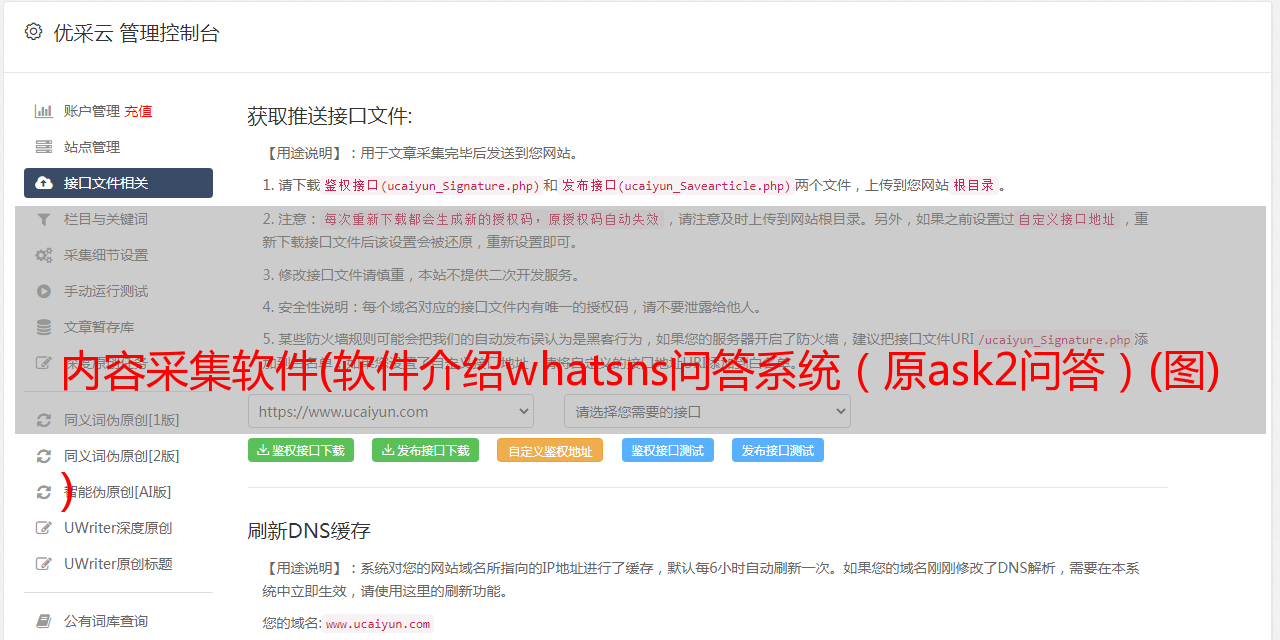
Task: Click the server icon for 站点管理
Action: (x=44, y=147)
